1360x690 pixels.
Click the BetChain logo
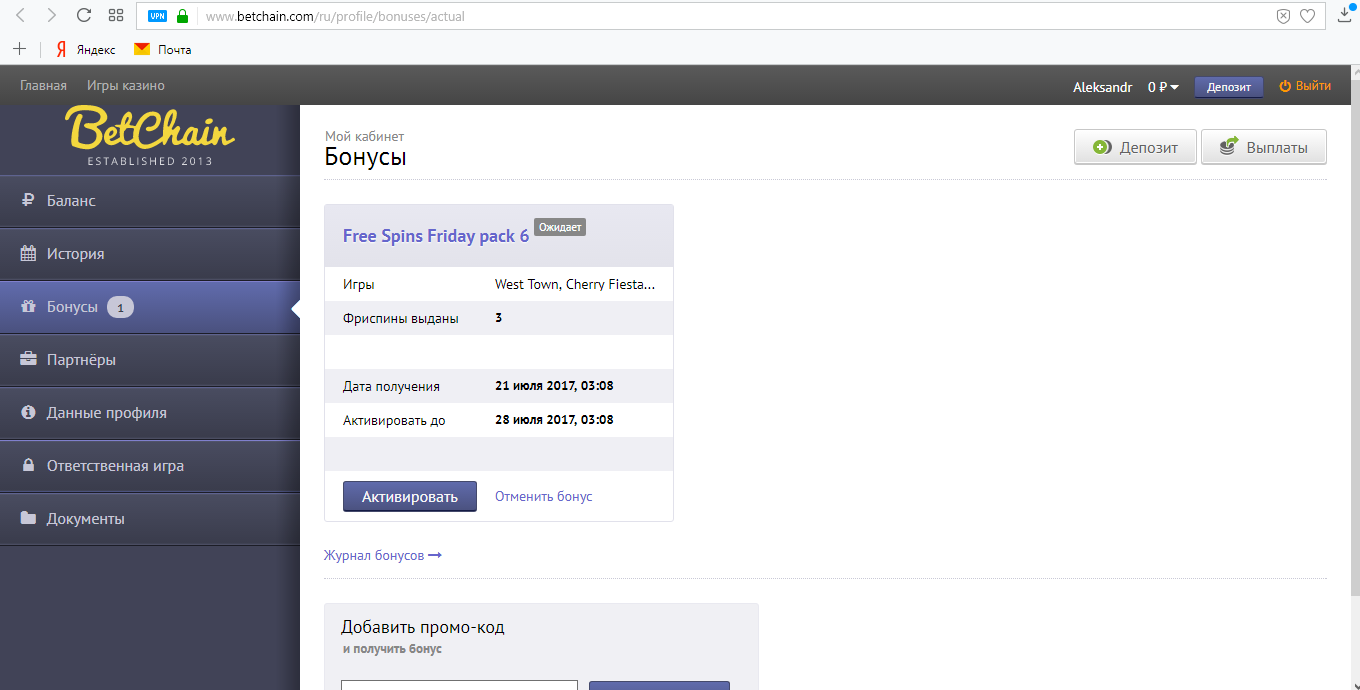tap(150, 136)
